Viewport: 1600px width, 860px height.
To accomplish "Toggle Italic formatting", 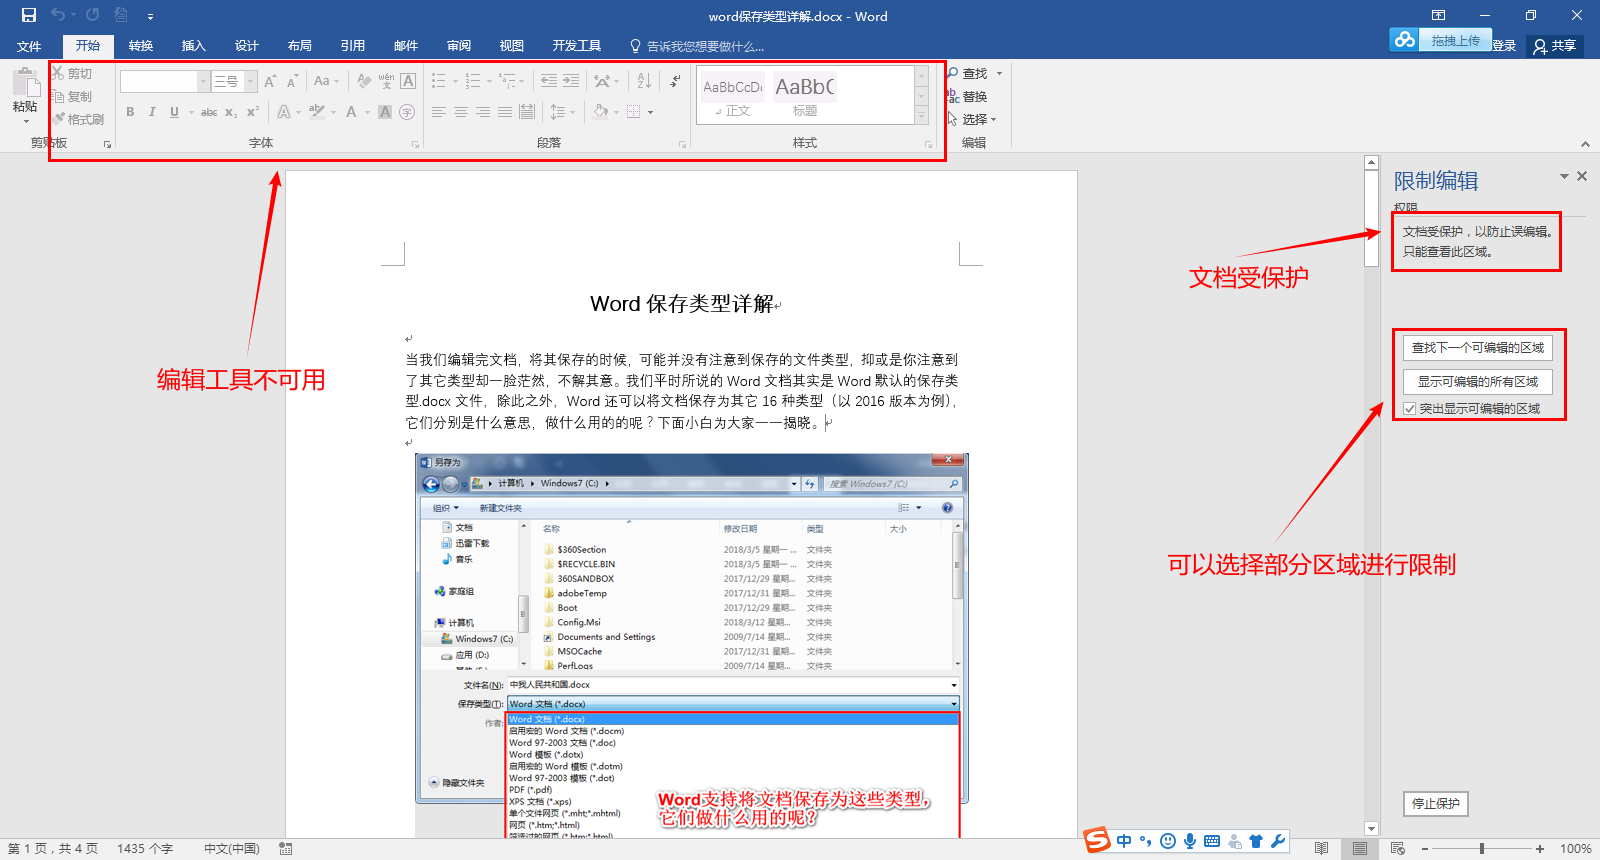I will pos(152,112).
